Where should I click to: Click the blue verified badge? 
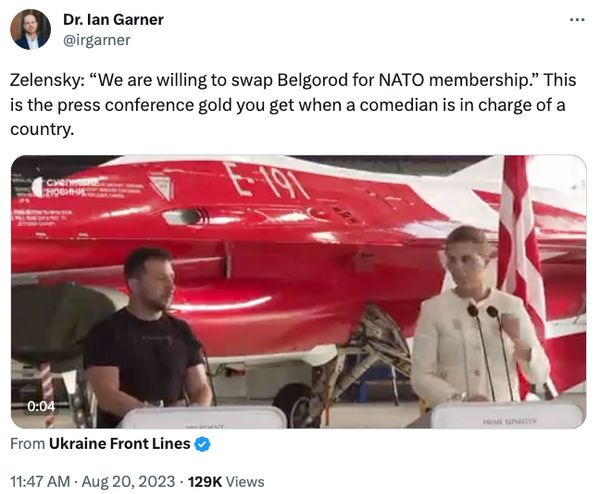click(202, 444)
